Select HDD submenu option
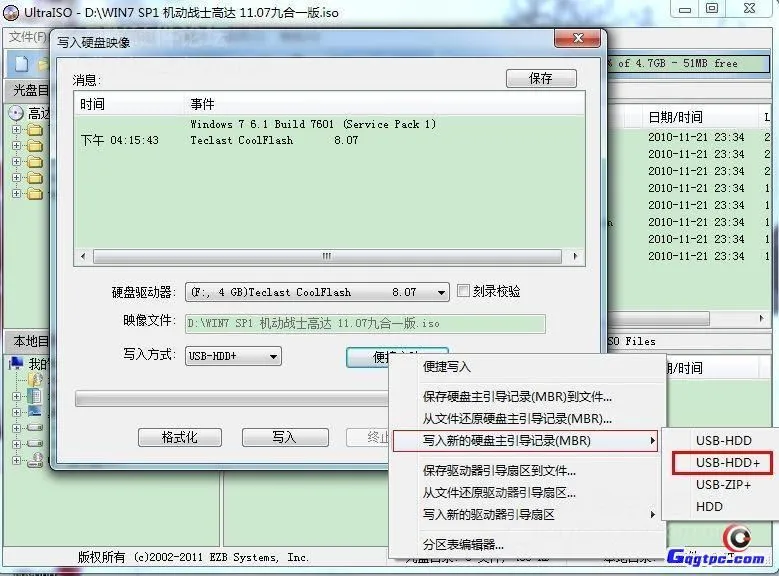This screenshot has height=576, width=779. tap(709, 507)
